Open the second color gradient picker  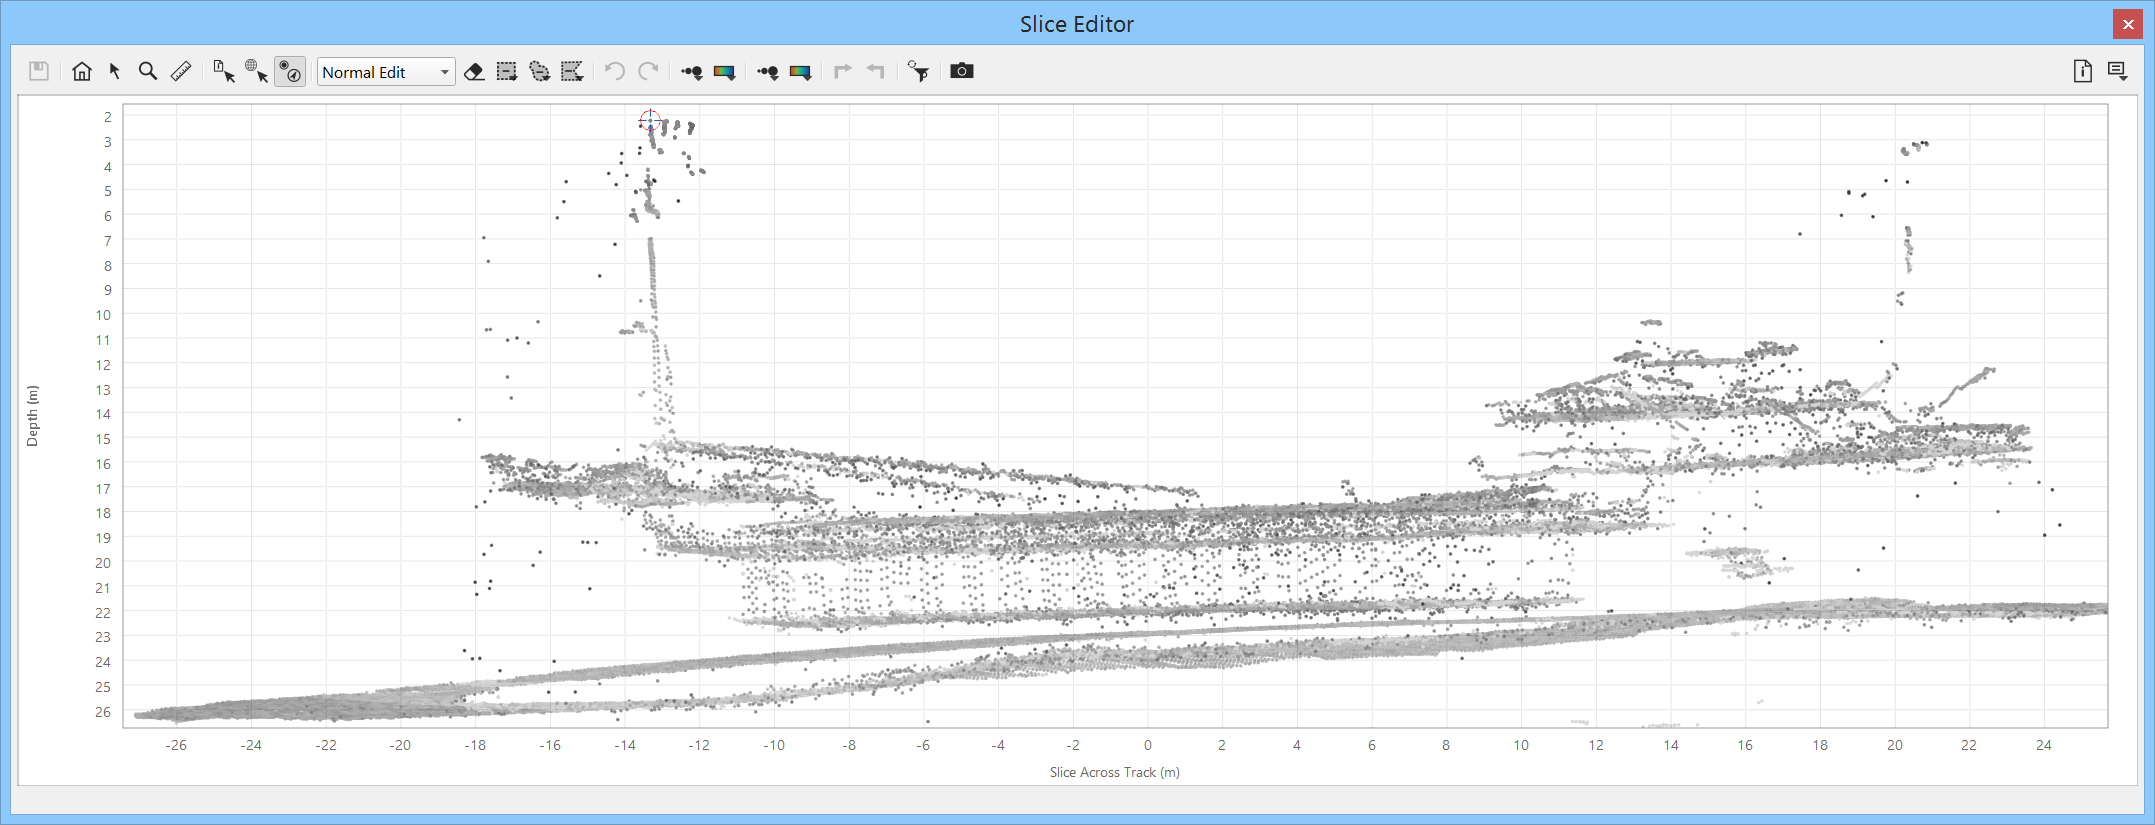(x=800, y=72)
